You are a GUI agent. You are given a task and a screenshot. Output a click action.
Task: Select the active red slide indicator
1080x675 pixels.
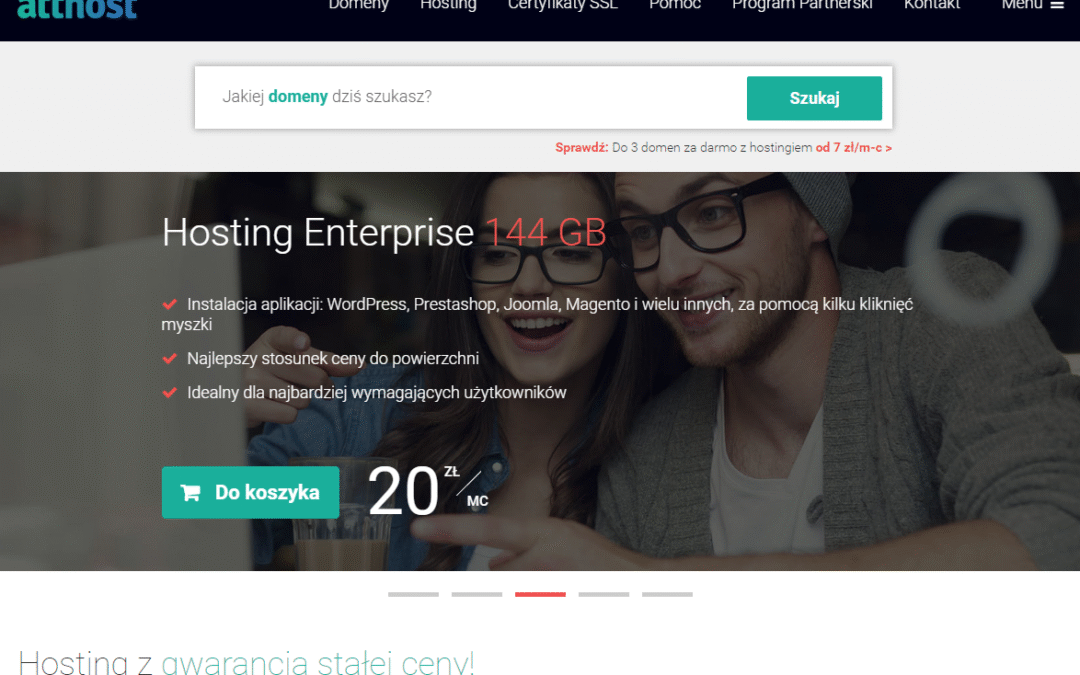(540, 594)
